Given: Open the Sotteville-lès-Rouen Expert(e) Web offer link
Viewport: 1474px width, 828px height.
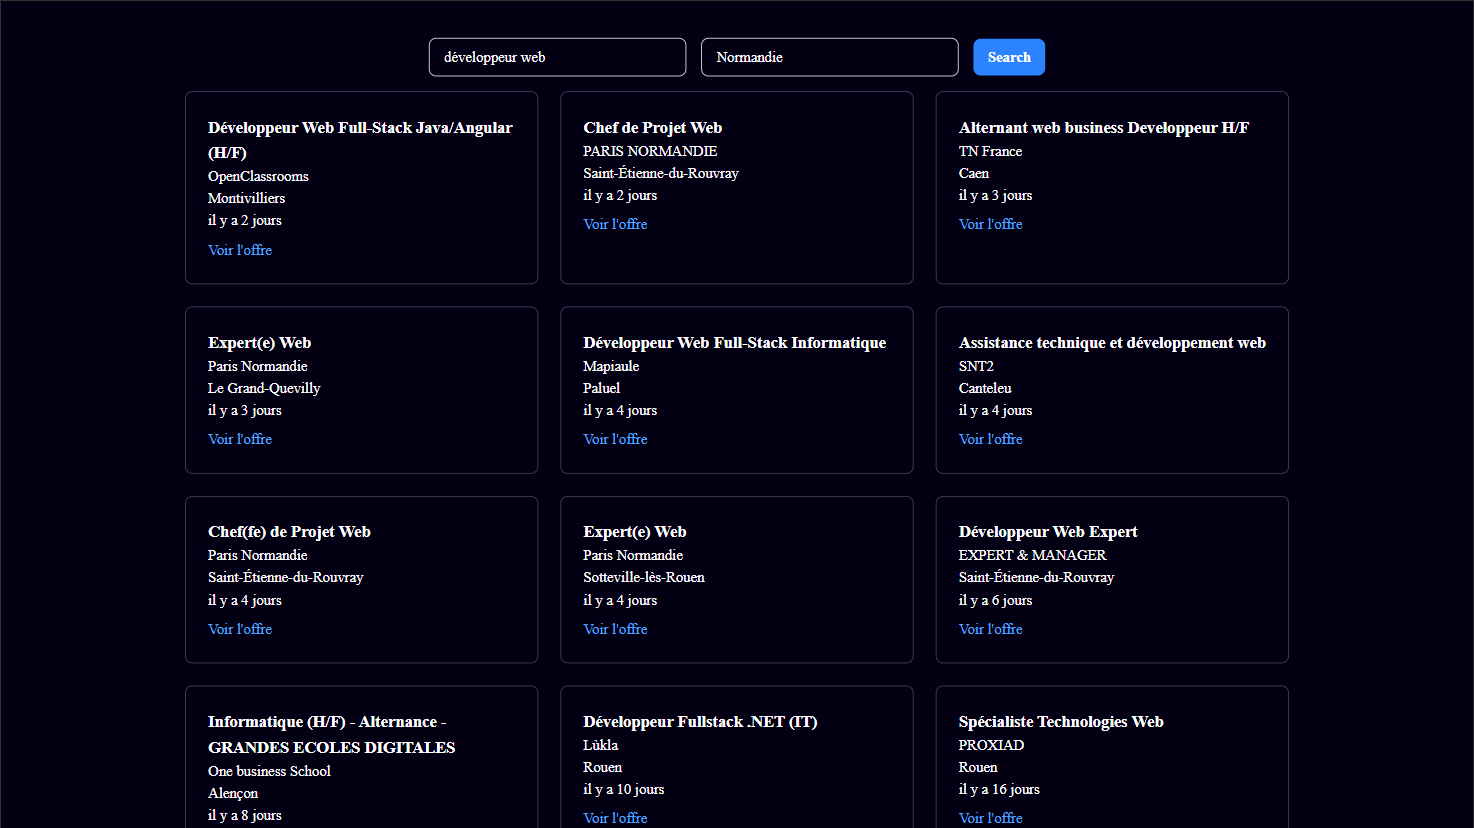Looking at the screenshot, I should pyautogui.click(x=615, y=629).
